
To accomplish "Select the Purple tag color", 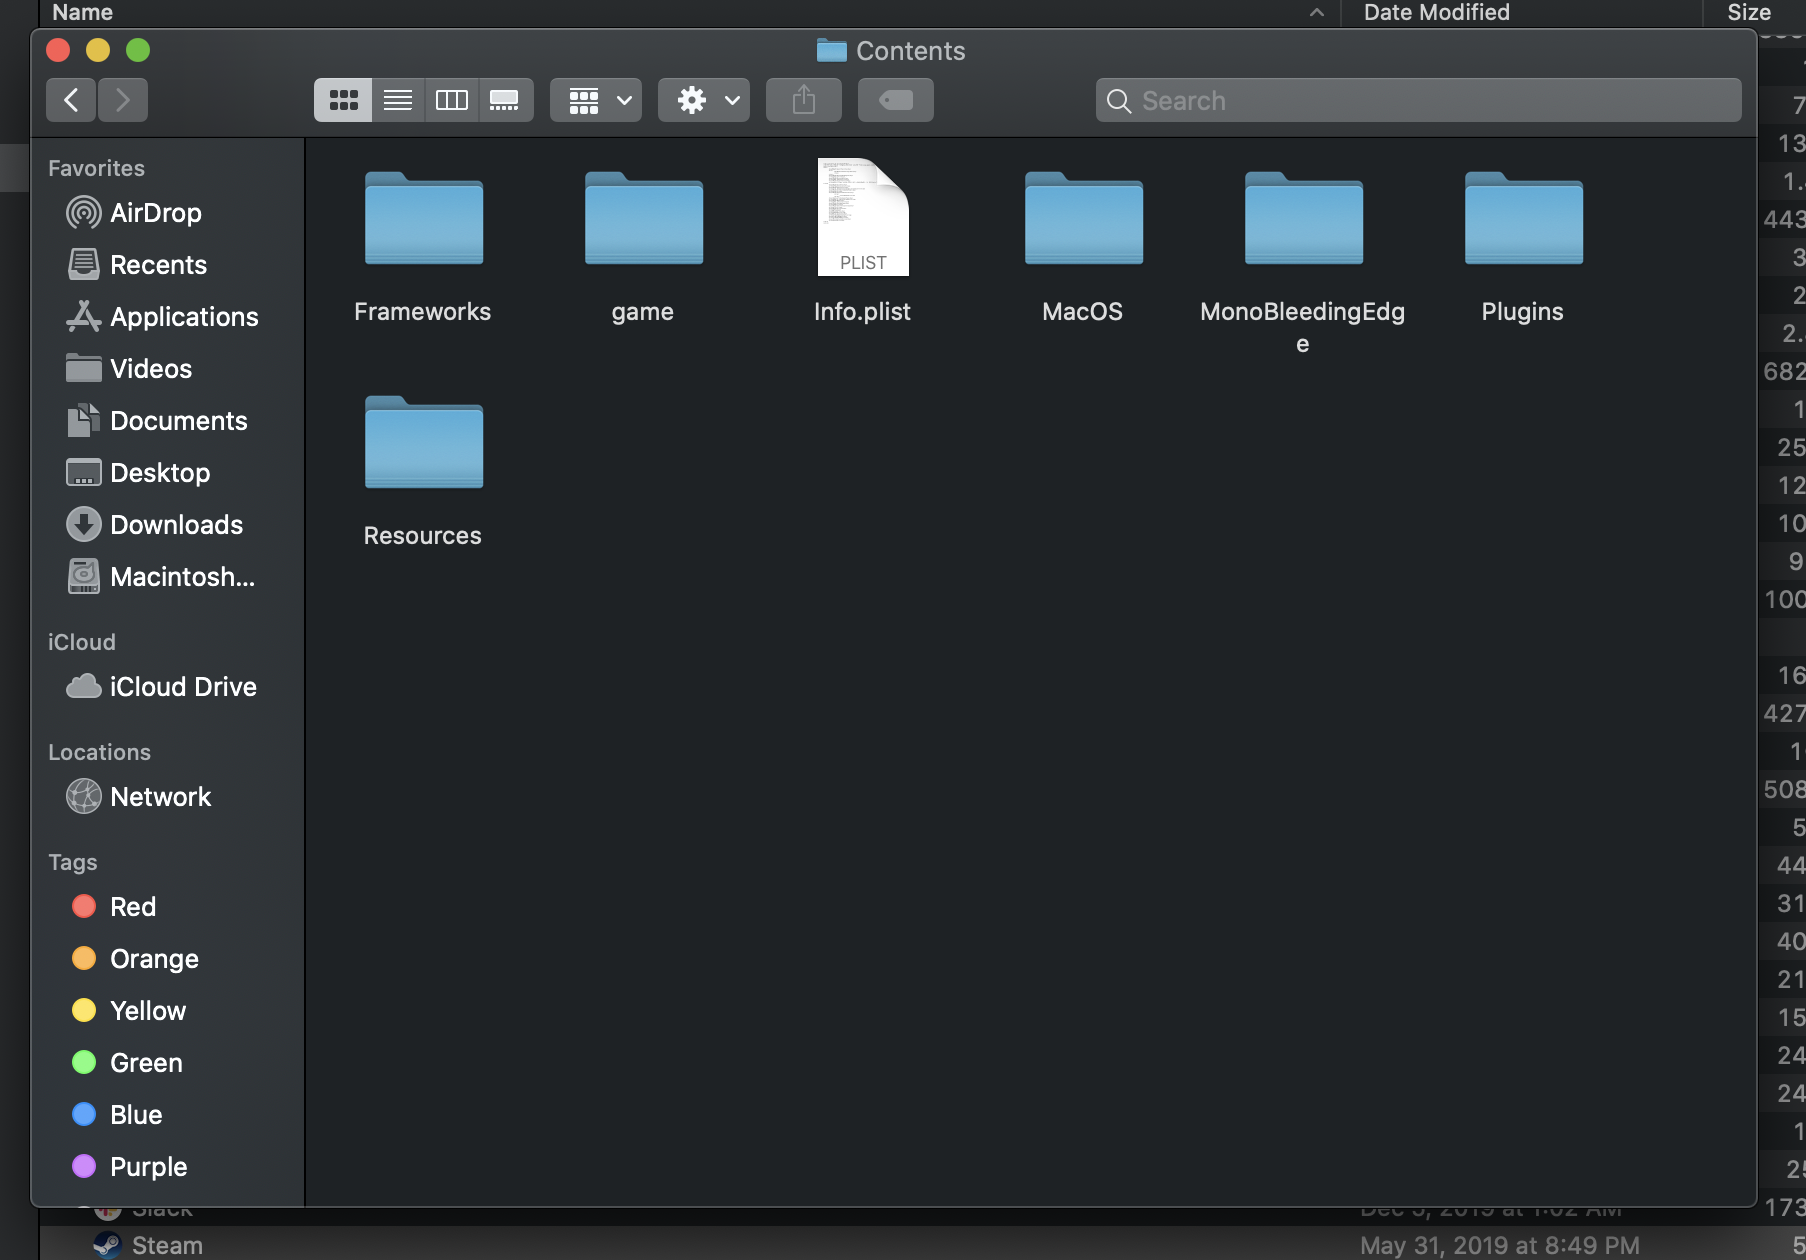I will [x=148, y=1167].
